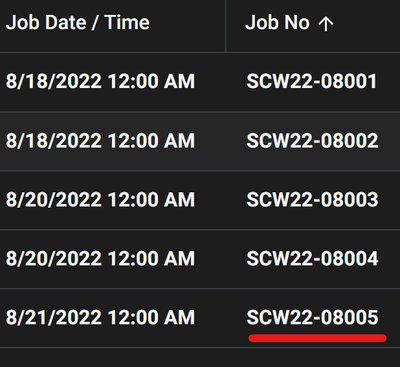
Task: Click the 'Job No' header text
Action: click(x=278, y=23)
